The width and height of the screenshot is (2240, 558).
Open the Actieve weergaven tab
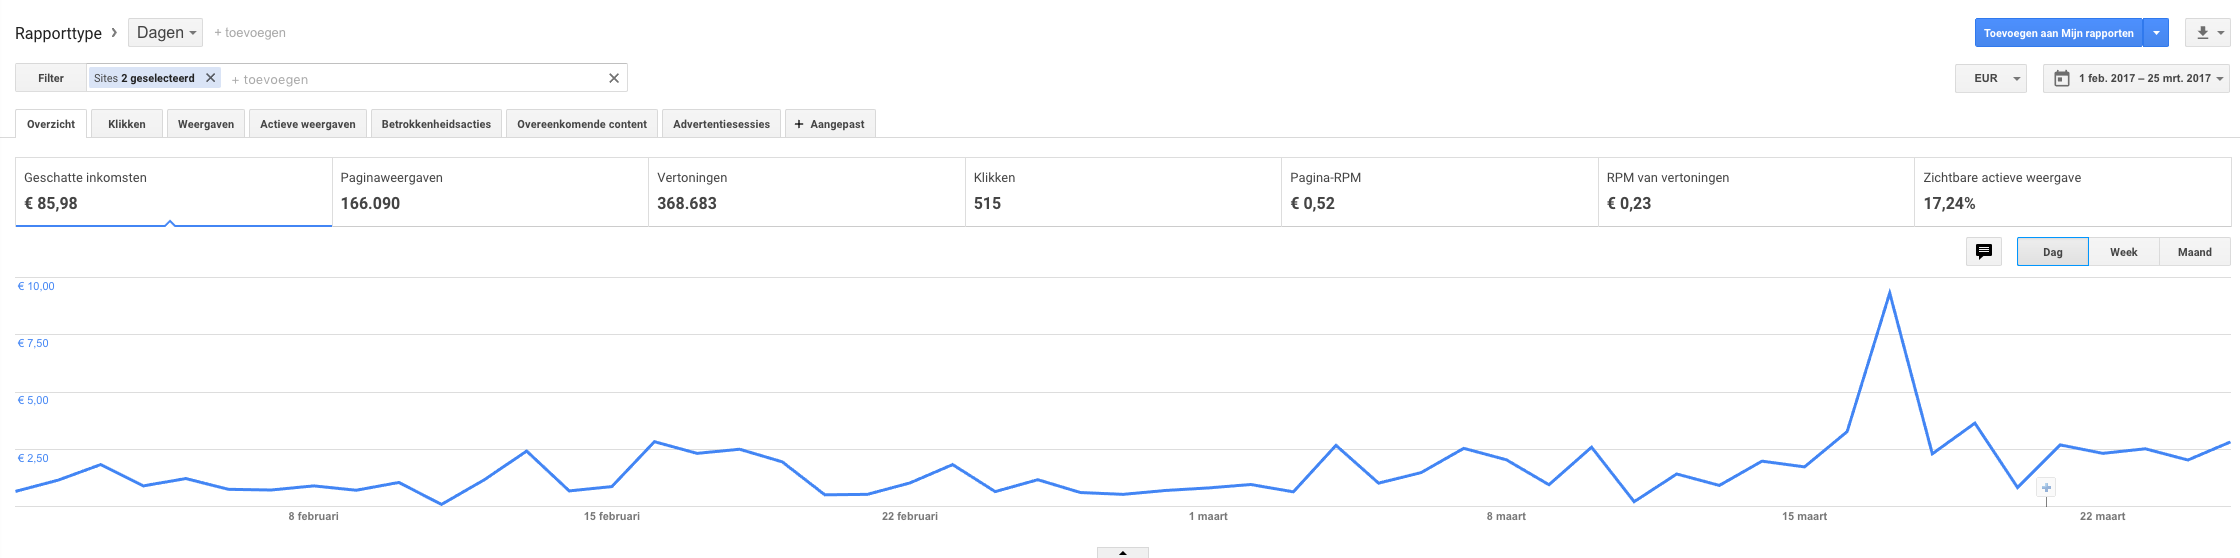tap(308, 124)
